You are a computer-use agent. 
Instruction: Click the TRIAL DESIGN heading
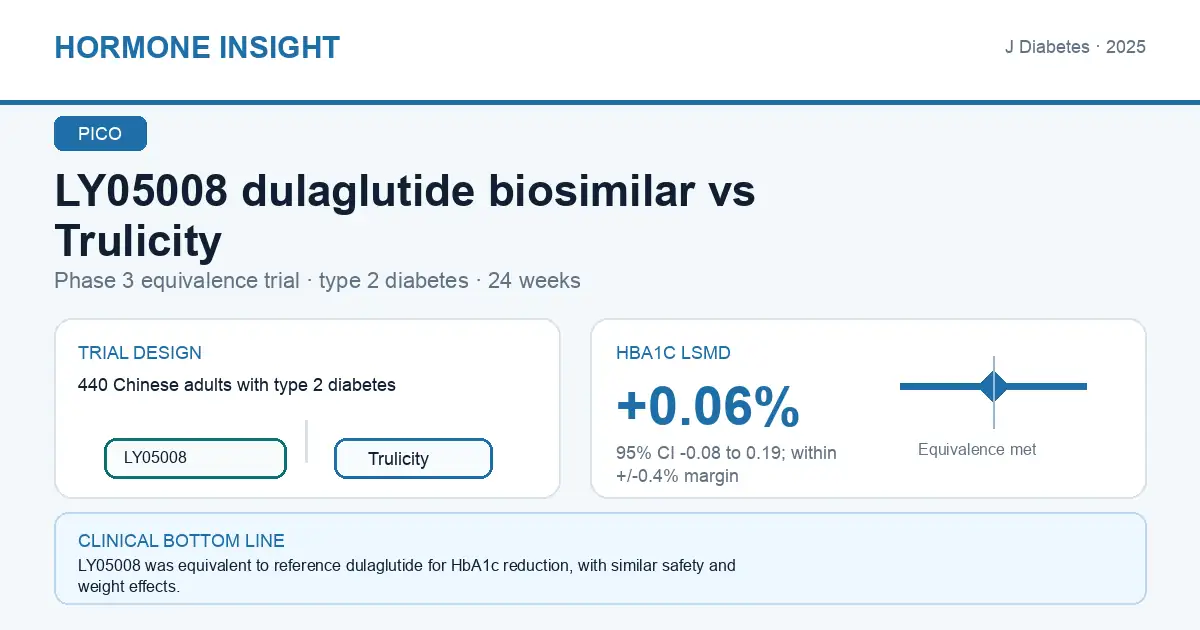pyautogui.click(x=140, y=353)
